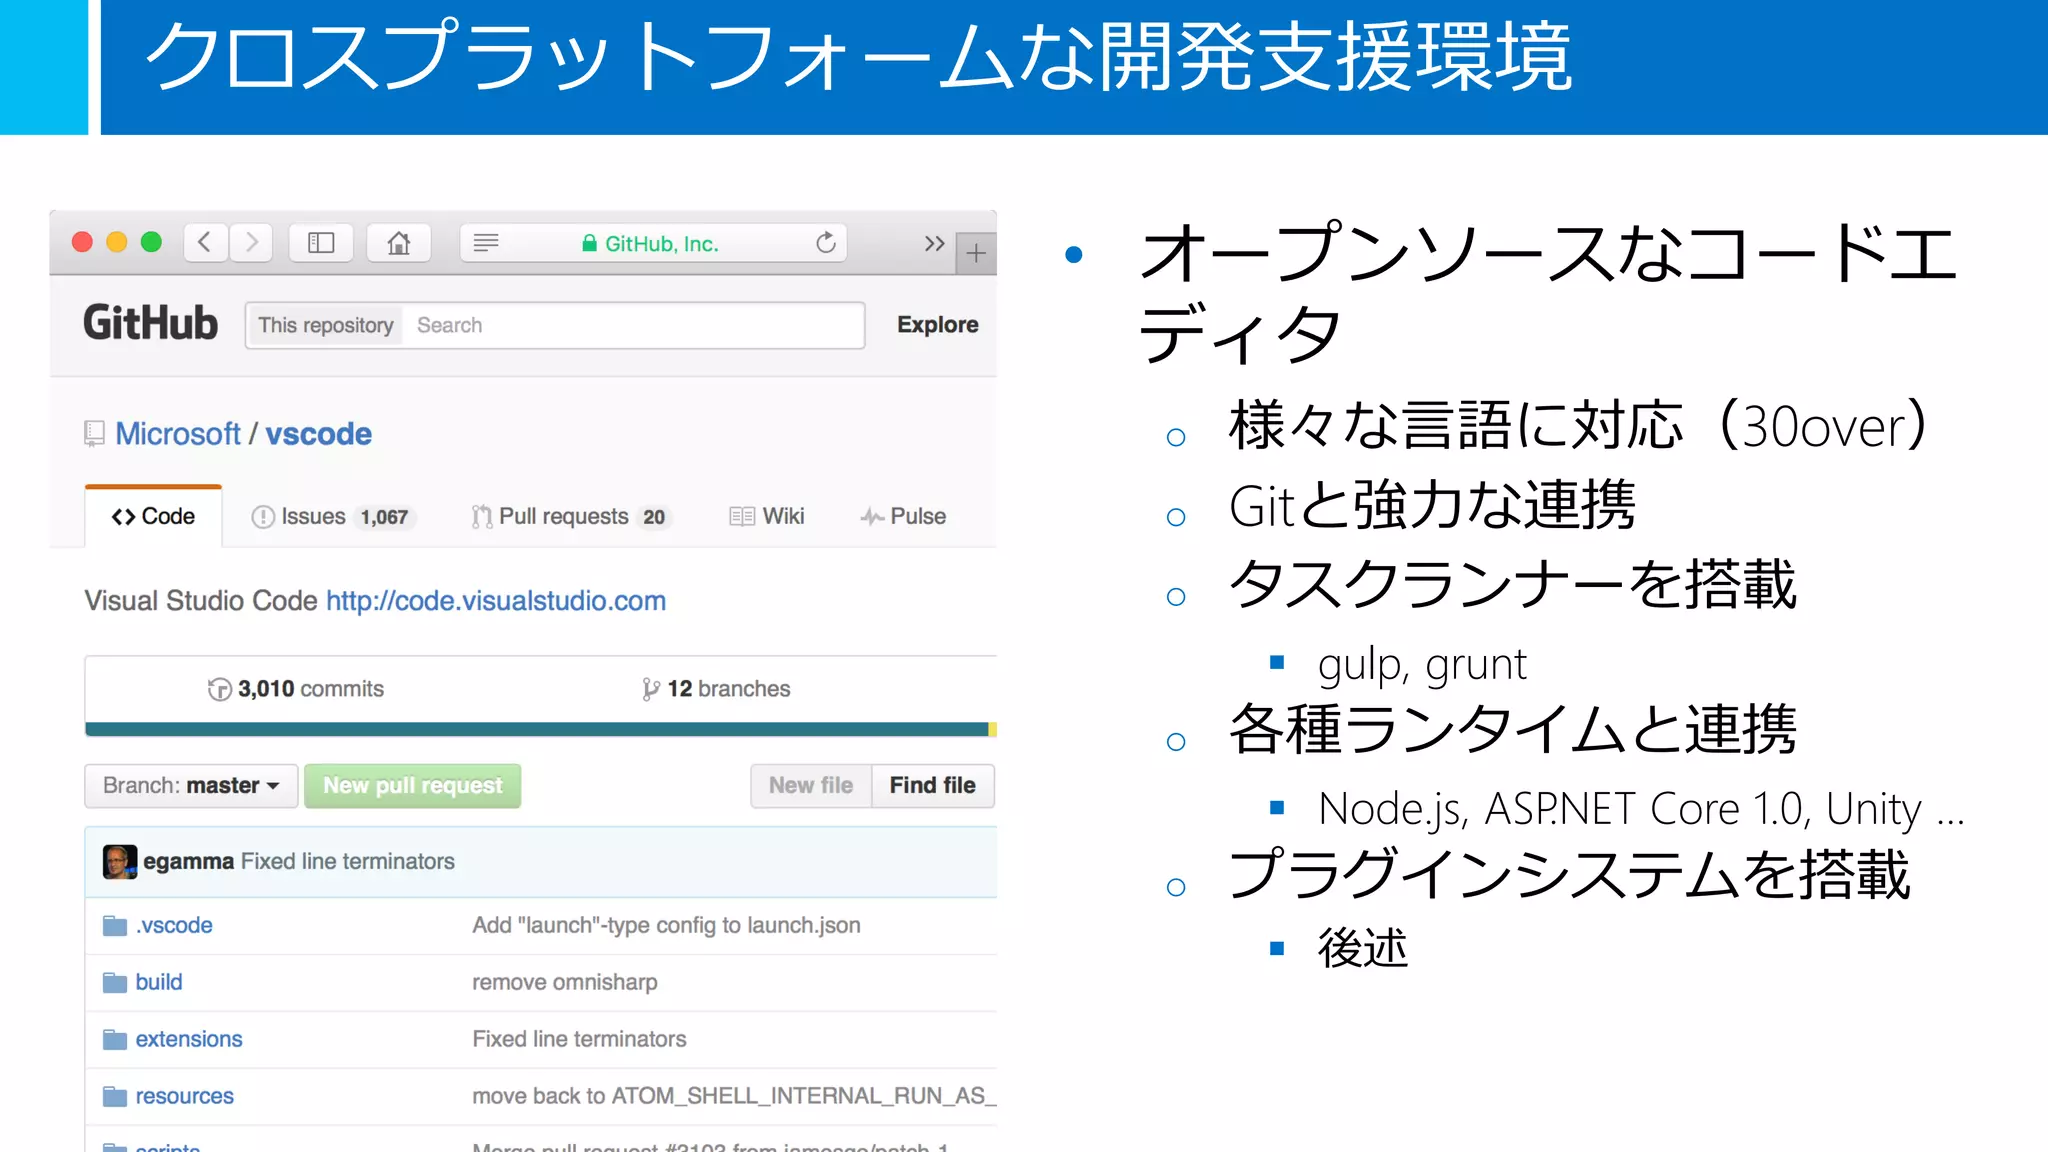Click the commits history clock icon
2048x1152 pixels.
coord(220,689)
